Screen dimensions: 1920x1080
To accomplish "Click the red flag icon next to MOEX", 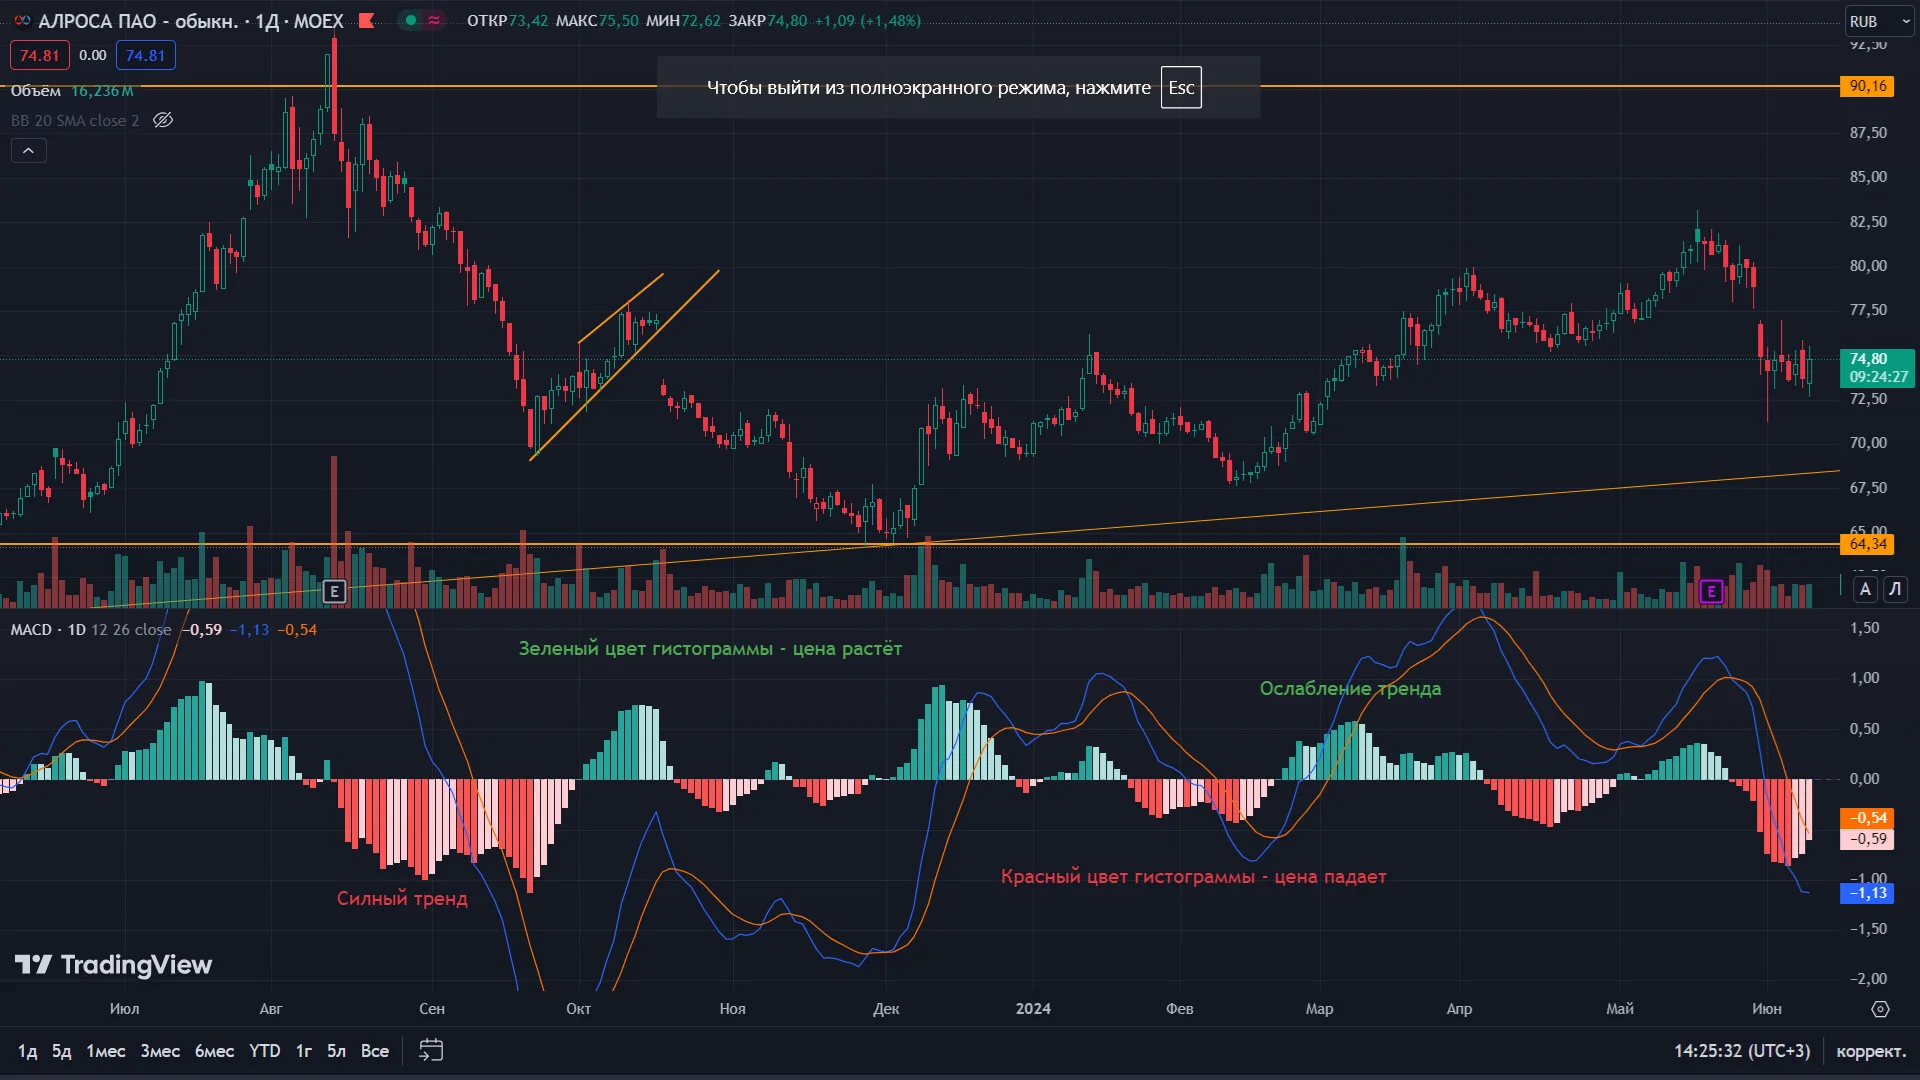I will point(367,21).
